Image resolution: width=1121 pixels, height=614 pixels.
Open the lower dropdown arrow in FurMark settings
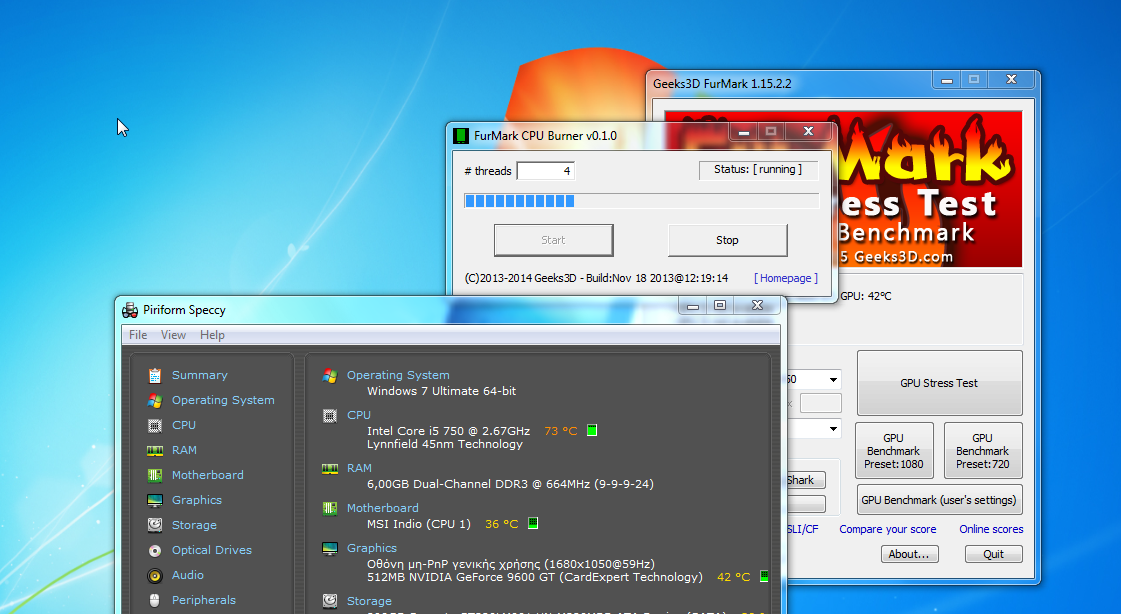pyautogui.click(x=833, y=429)
